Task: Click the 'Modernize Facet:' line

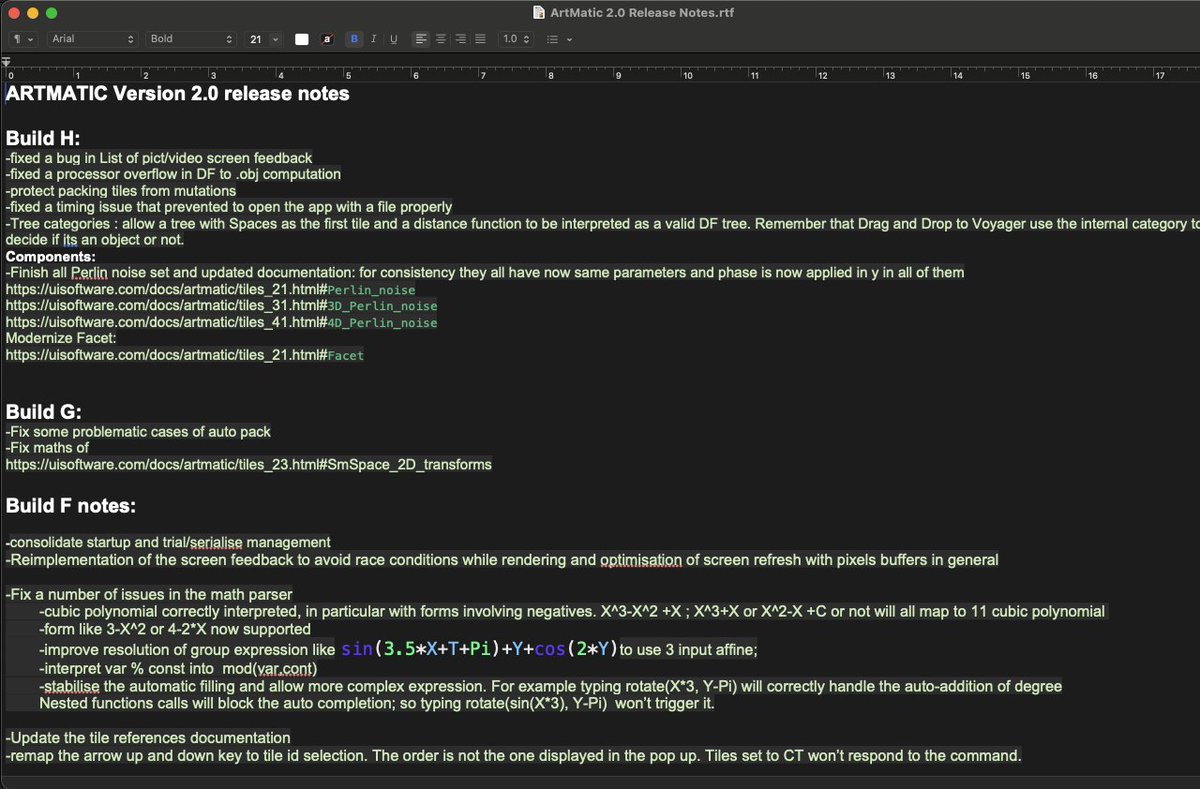Action: point(61,338)
